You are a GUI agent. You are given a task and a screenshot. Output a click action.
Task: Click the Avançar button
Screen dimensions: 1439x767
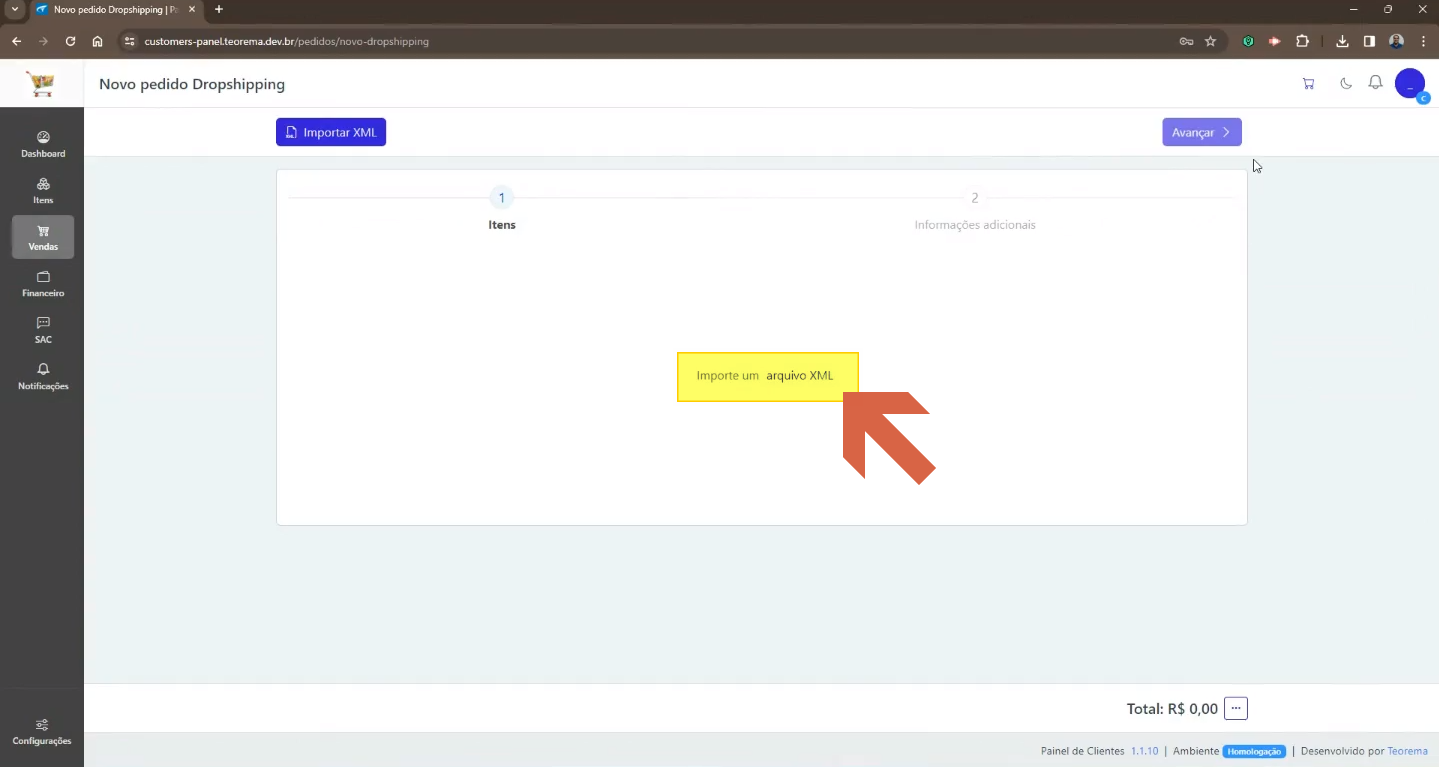1202,132
